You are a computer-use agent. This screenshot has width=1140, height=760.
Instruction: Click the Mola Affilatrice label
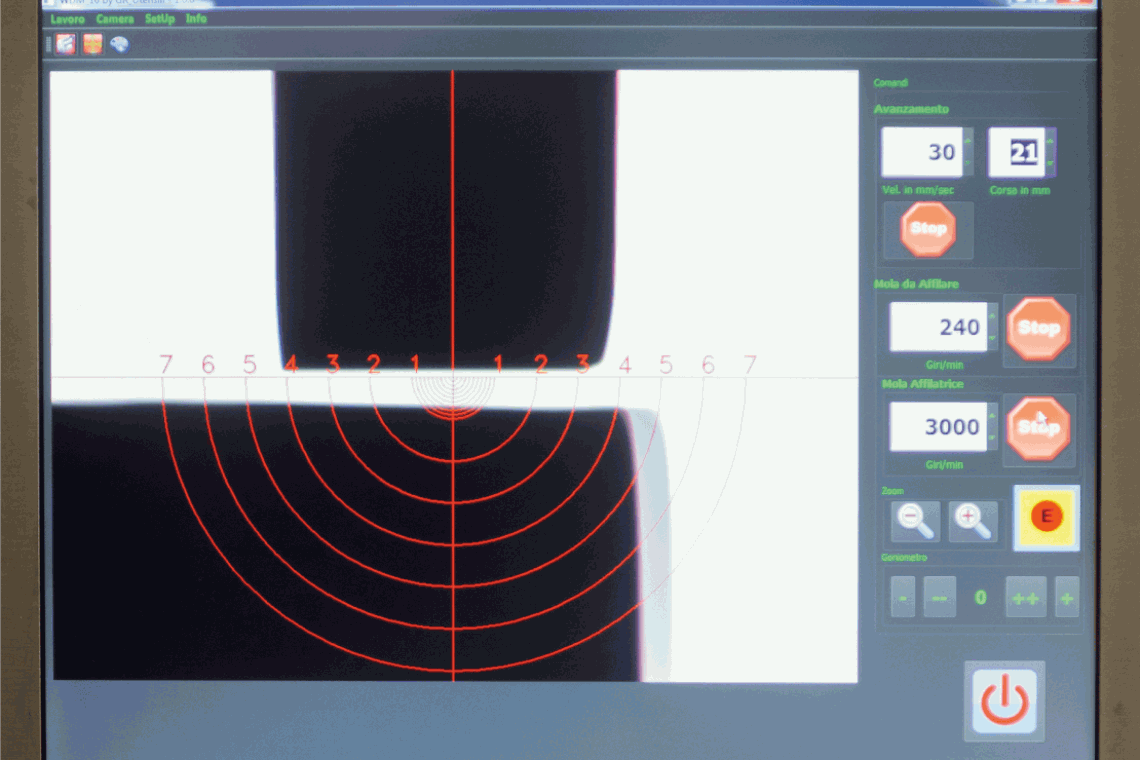(923, 384)
